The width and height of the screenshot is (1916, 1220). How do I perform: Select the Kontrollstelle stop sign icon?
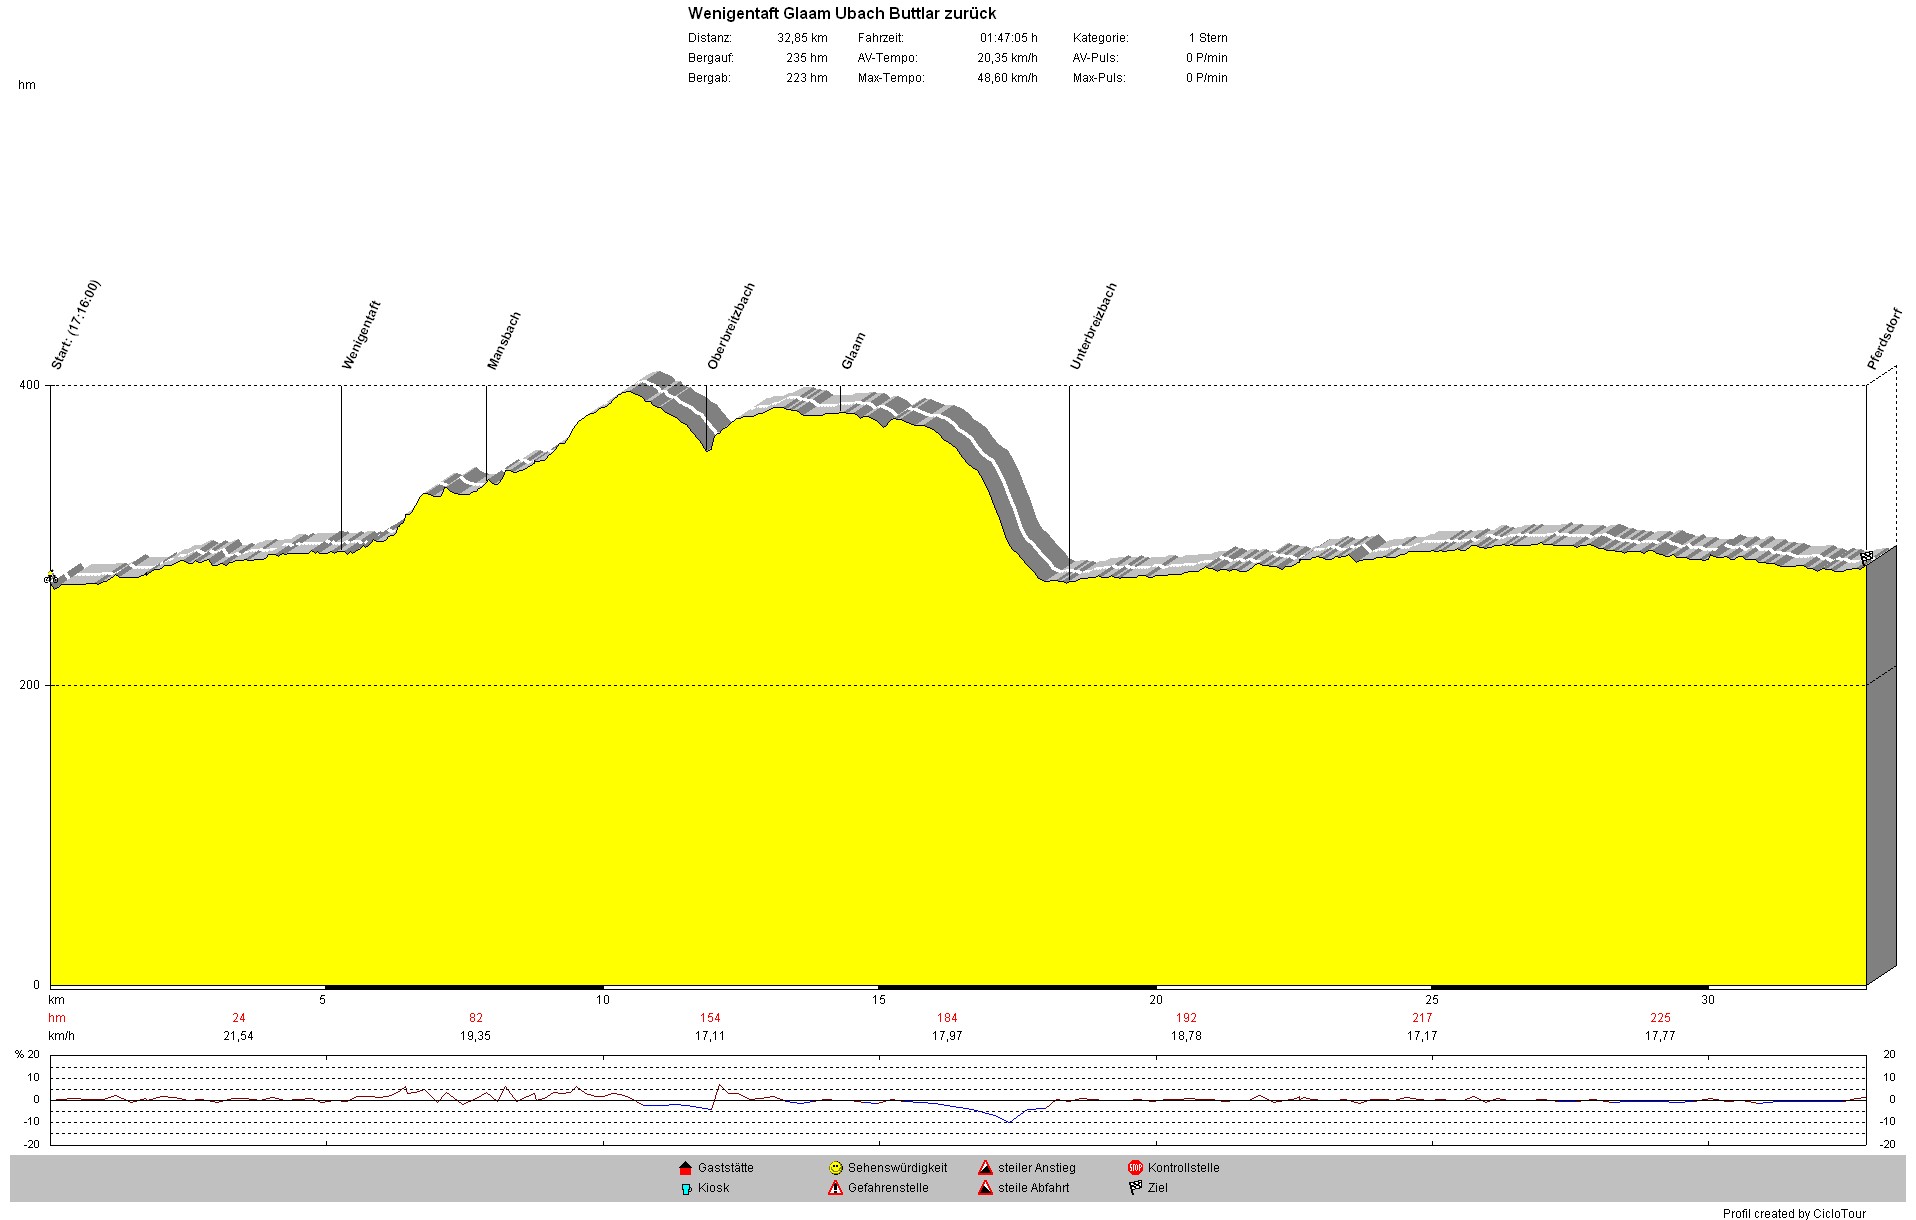pyautogui.click(x=1135, y=1168)
